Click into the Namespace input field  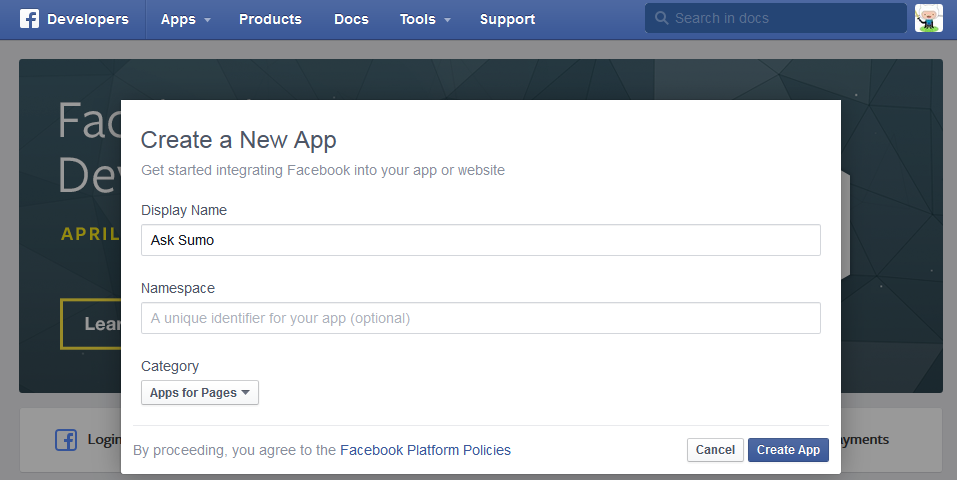coord(480,318)
